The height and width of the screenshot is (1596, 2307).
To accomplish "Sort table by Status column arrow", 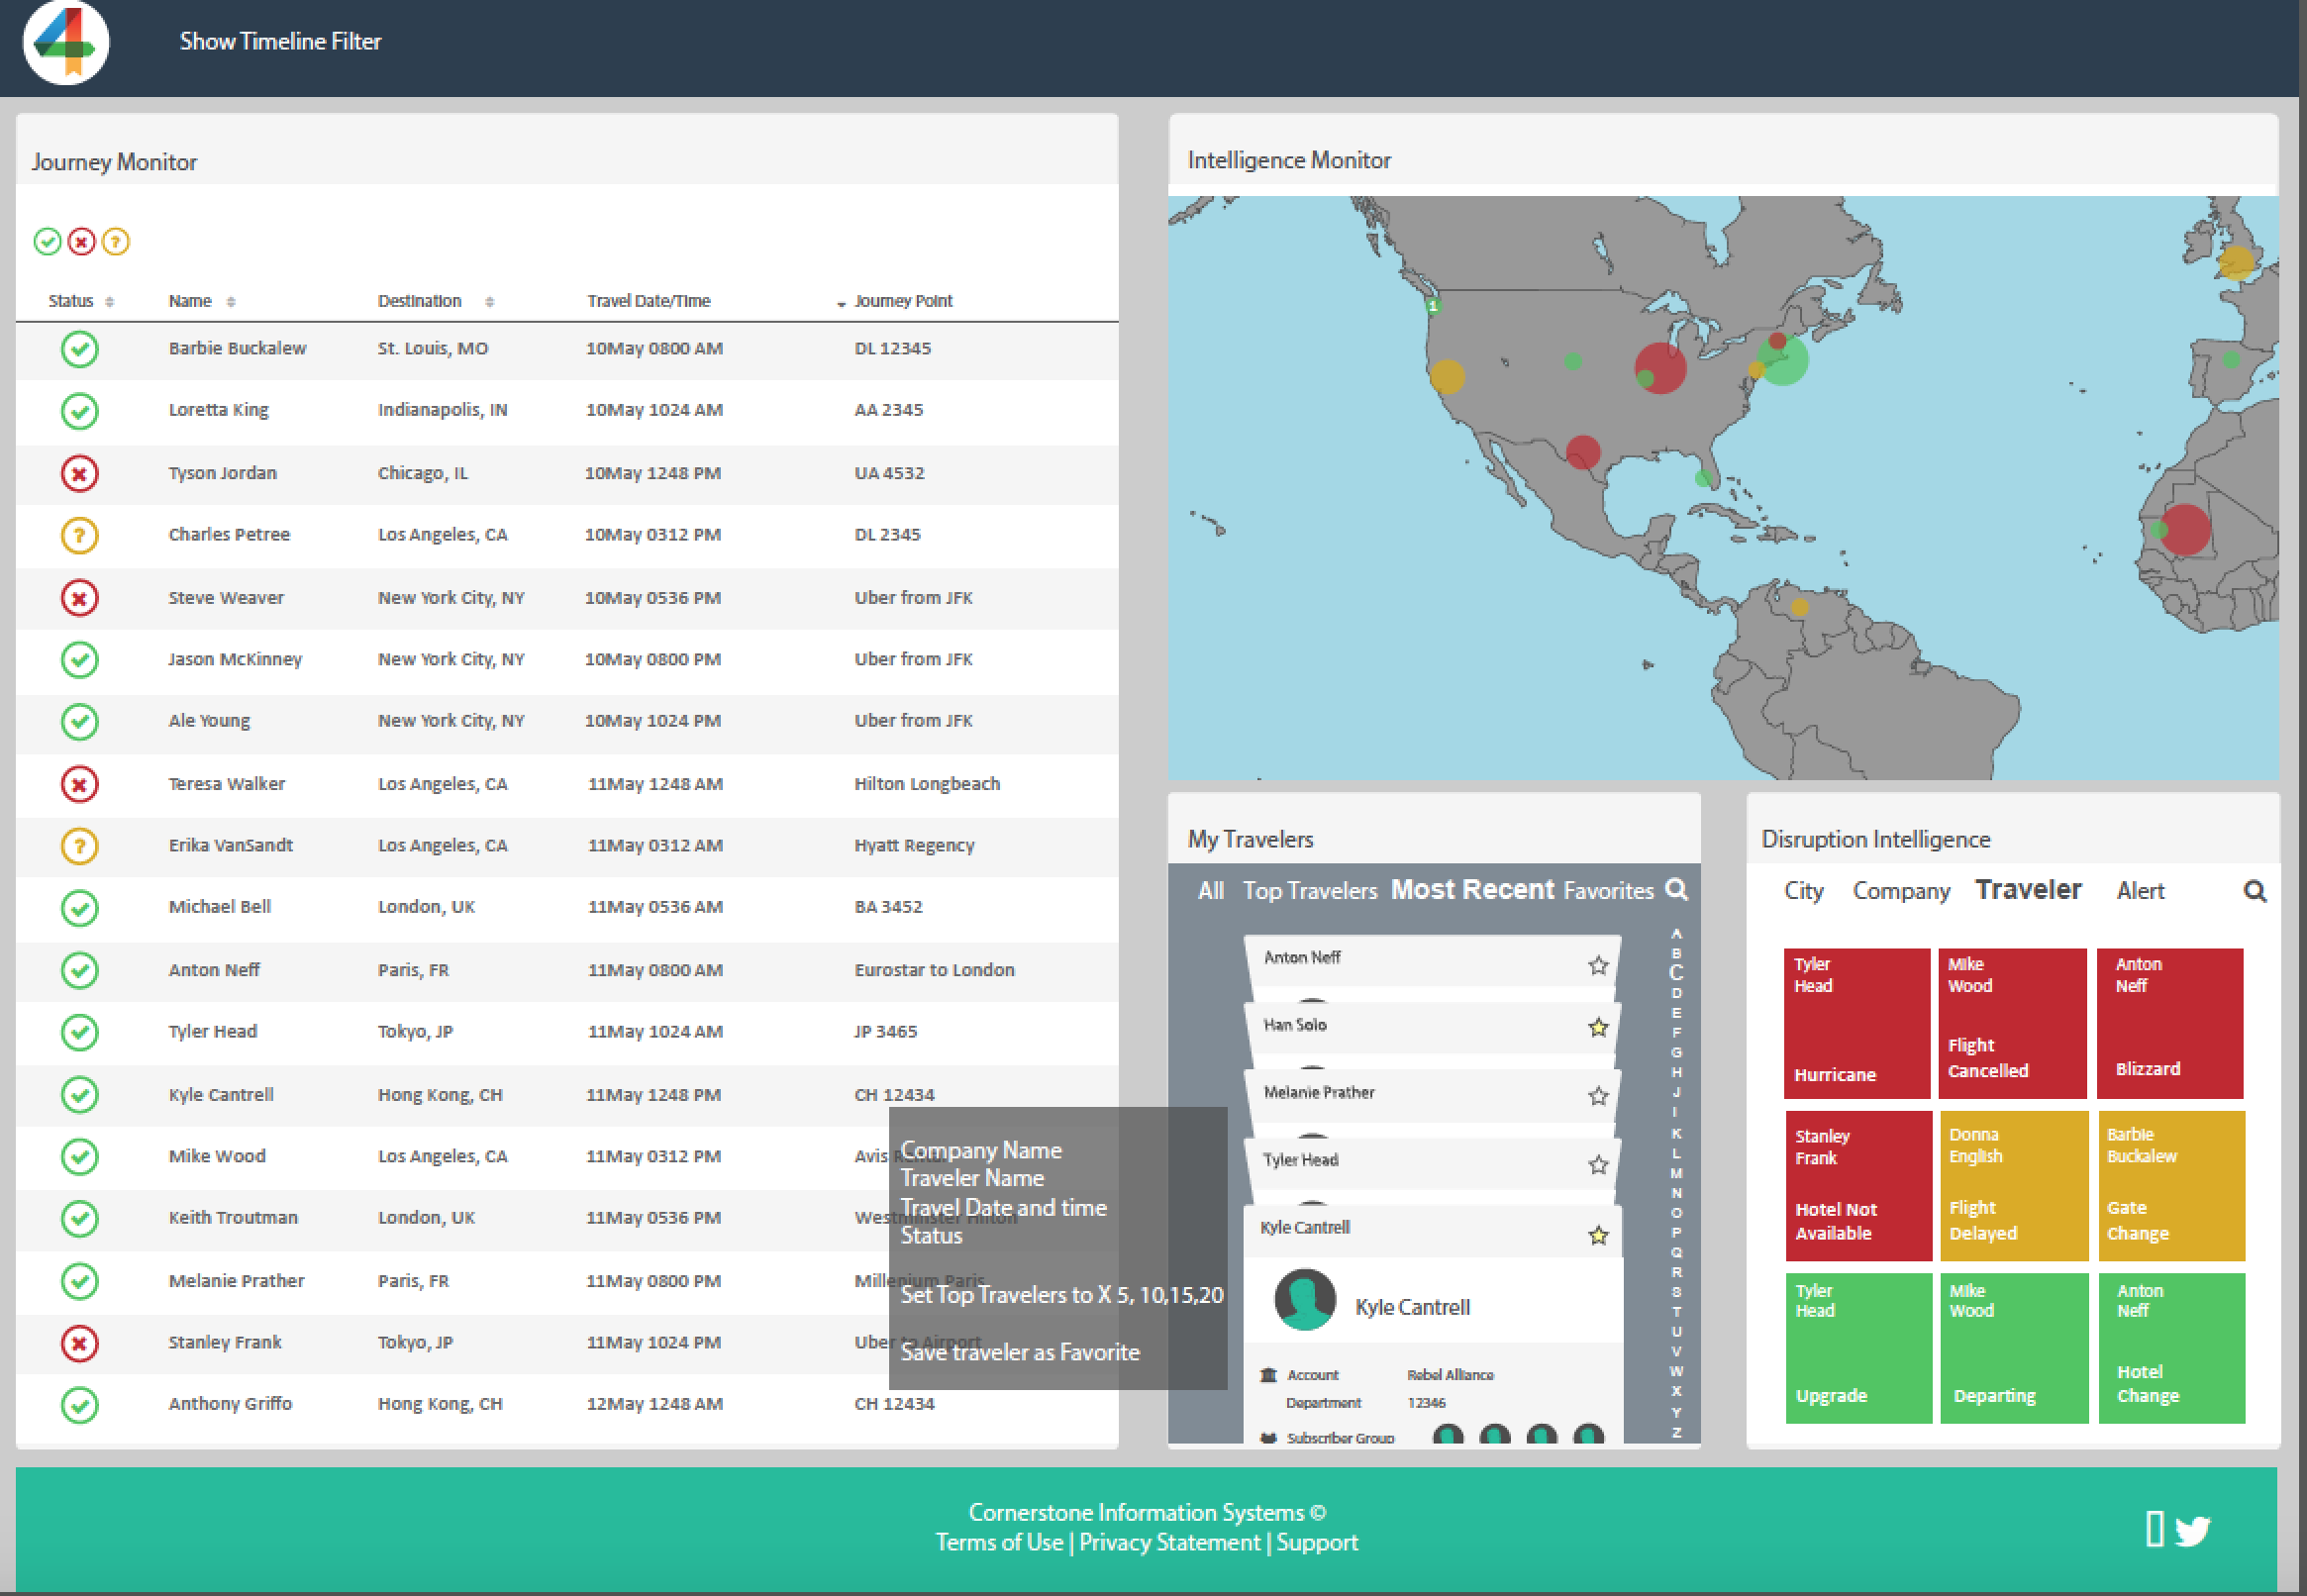I will coord(110,302).
